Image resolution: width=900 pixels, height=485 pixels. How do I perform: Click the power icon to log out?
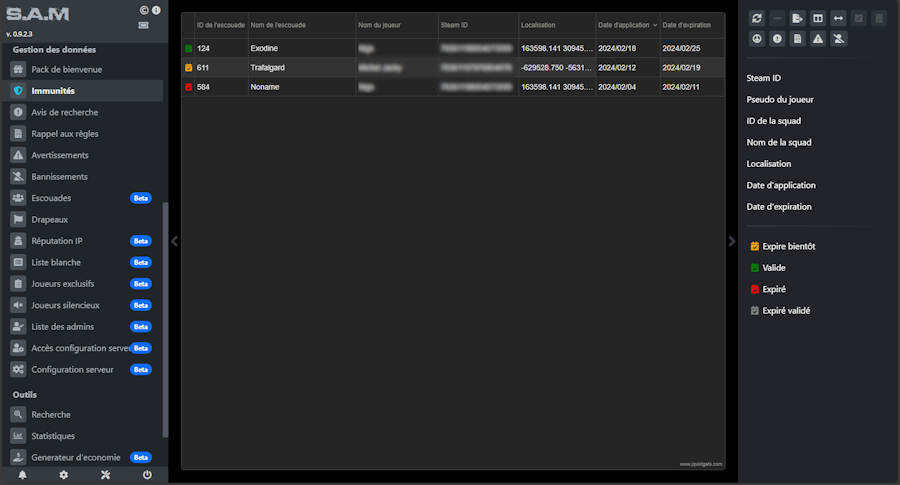coord(147,475)
